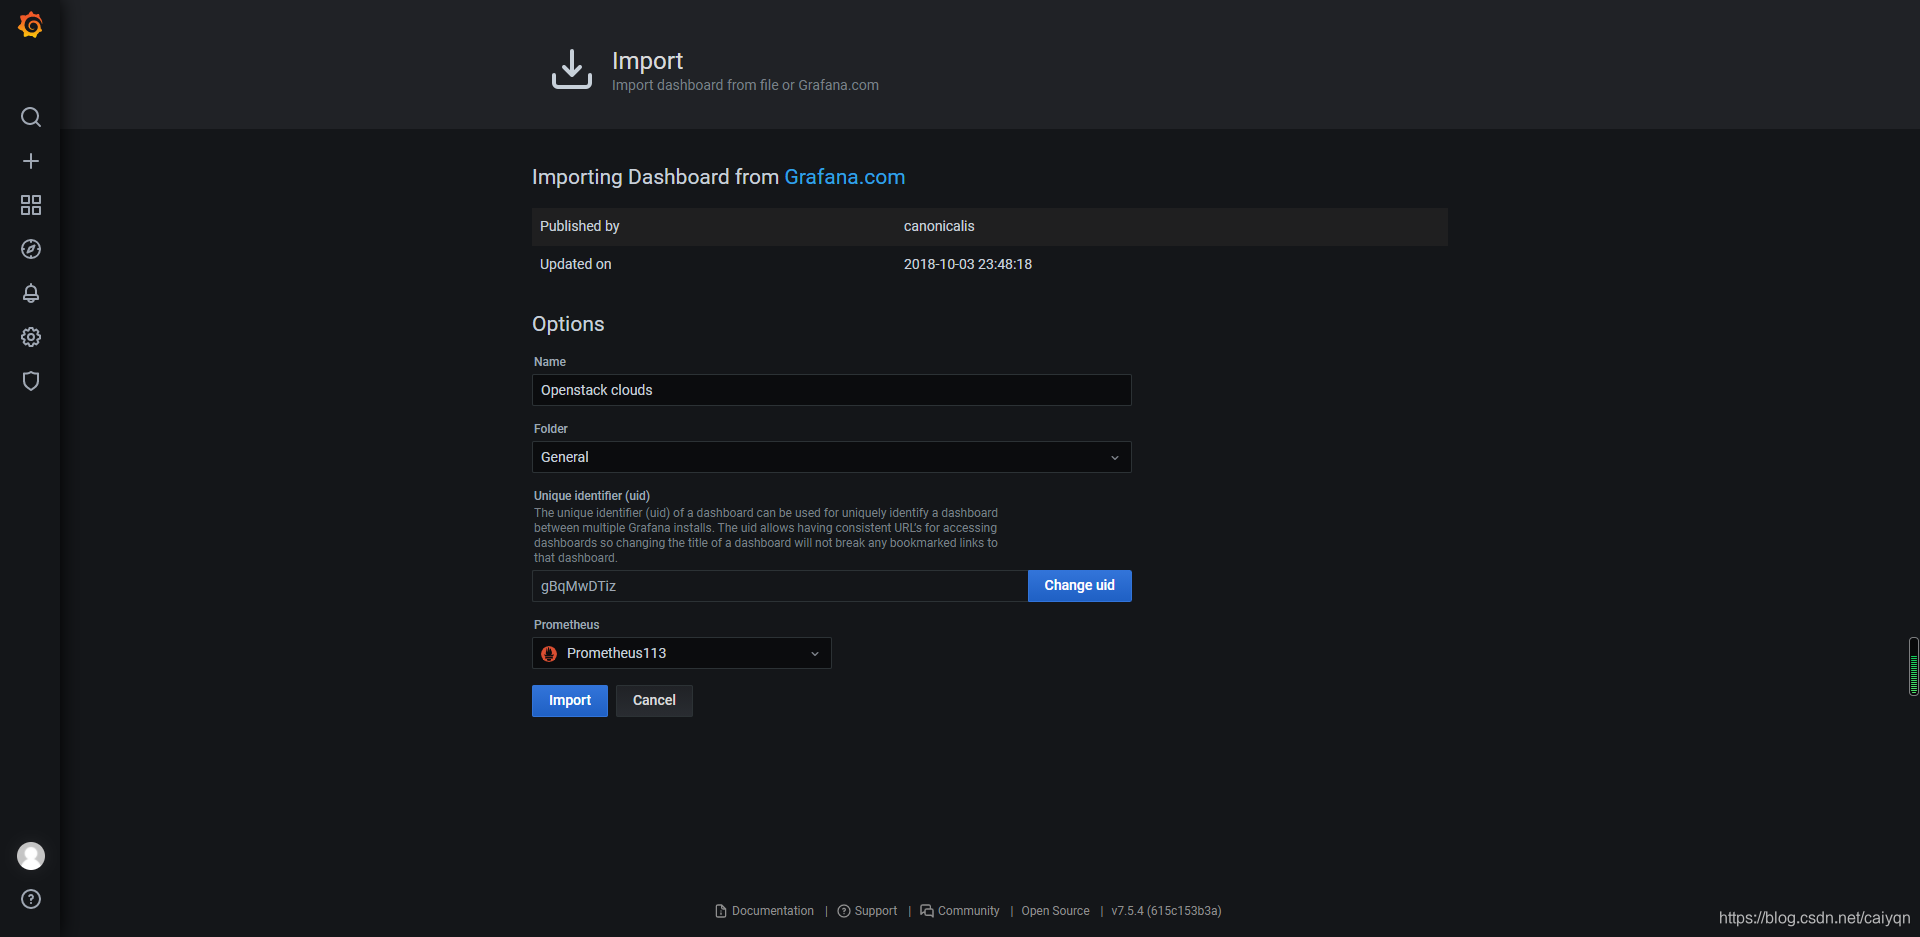Click the Folder dropdown chevron arrow

pyautogui.click(x=1115, y=458)
